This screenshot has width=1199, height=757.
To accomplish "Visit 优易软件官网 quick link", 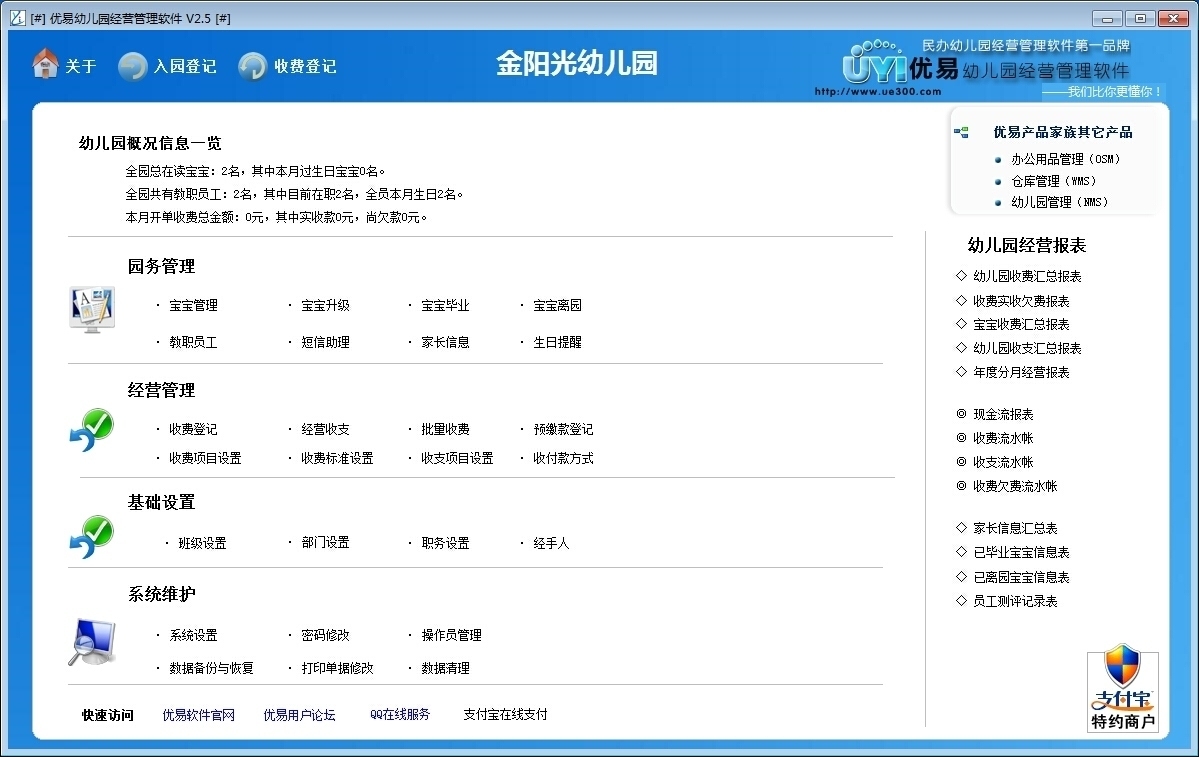I will point(198,715).
